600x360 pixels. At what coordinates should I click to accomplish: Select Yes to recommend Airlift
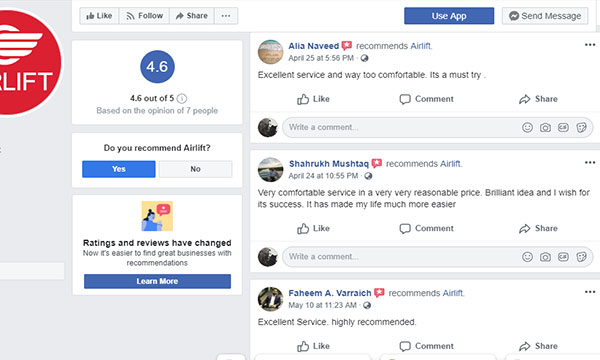(x=119, y=169)
